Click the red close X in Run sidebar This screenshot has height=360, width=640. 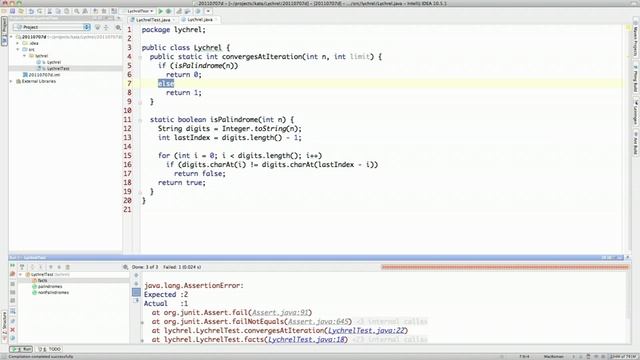13,329
